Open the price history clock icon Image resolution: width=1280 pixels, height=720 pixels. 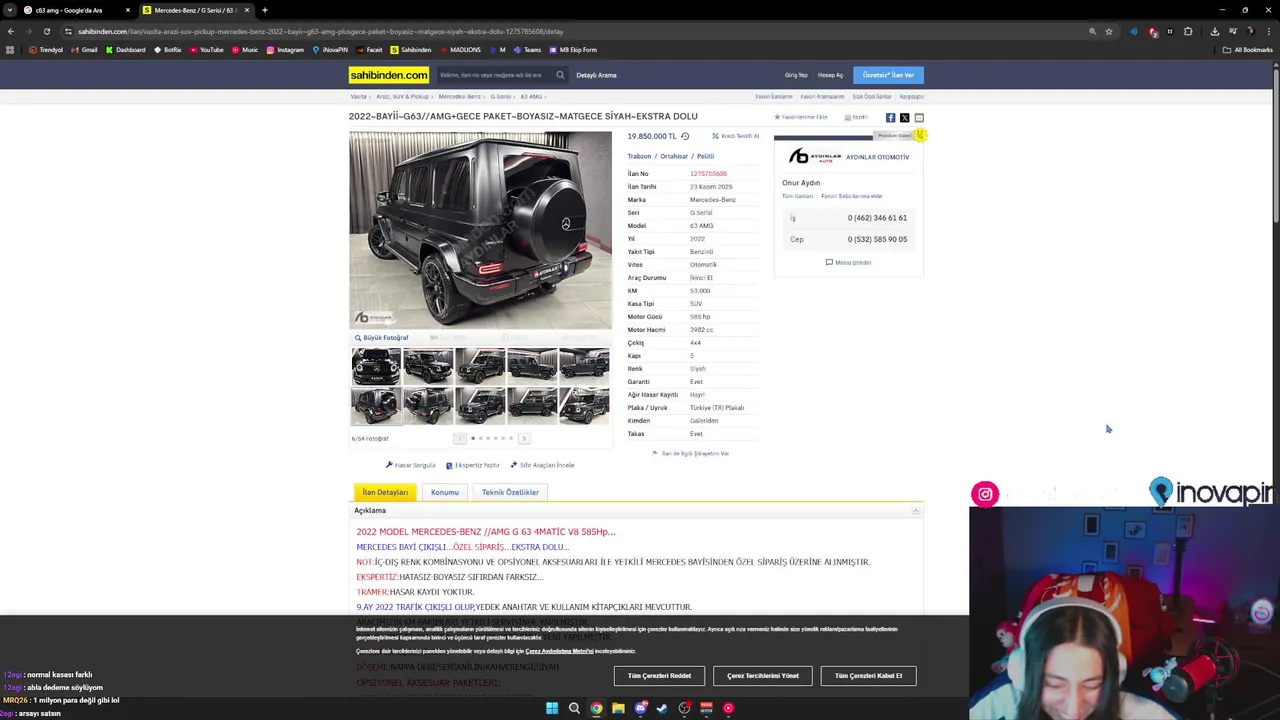click(x=685, y=136)
